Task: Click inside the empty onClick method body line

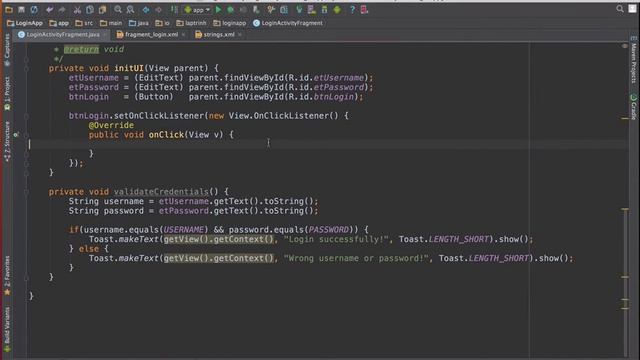Action: click(x=328, y=144)
